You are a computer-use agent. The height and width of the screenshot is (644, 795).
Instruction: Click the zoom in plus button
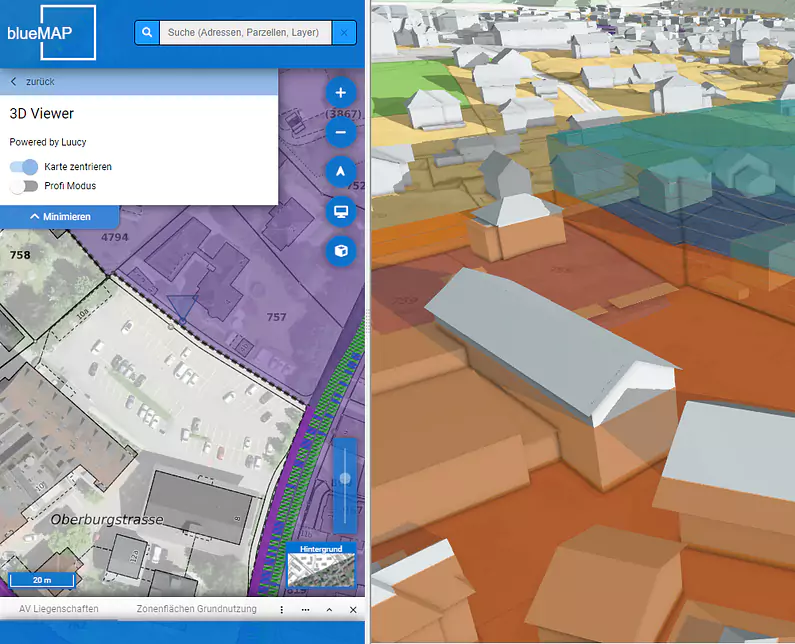[x=341, y=92]
